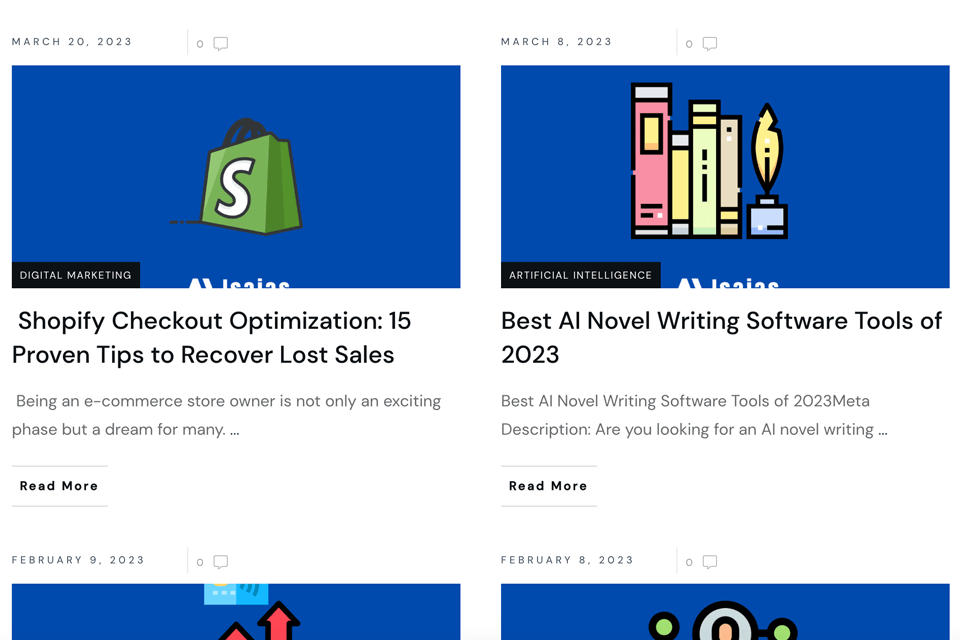Click the comment count on February 8 post
The image size is (960, 640).
coord(689,562)
